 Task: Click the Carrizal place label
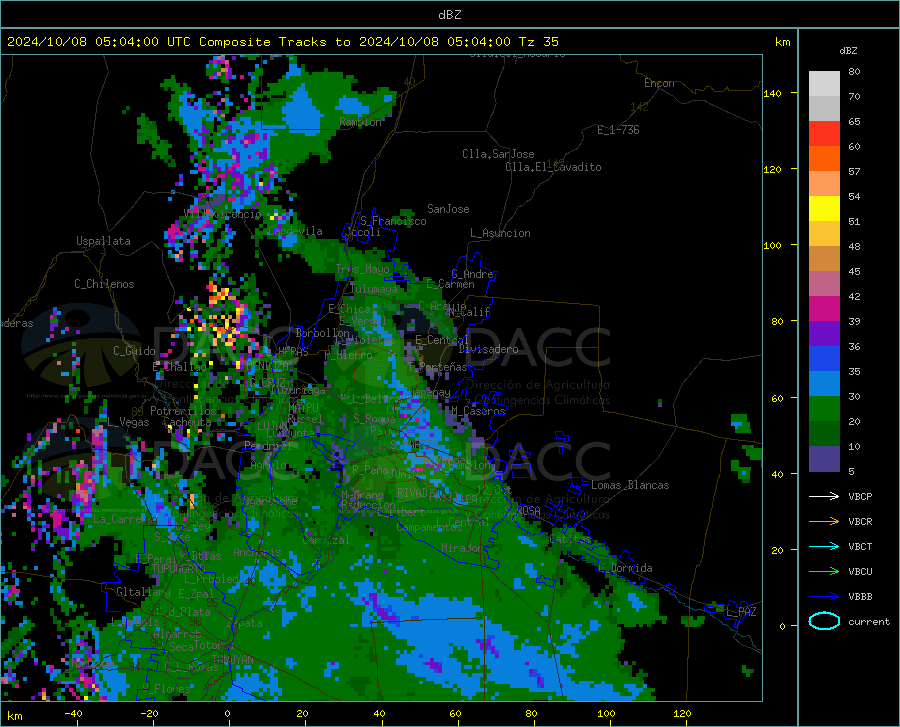tap(325, 540)
